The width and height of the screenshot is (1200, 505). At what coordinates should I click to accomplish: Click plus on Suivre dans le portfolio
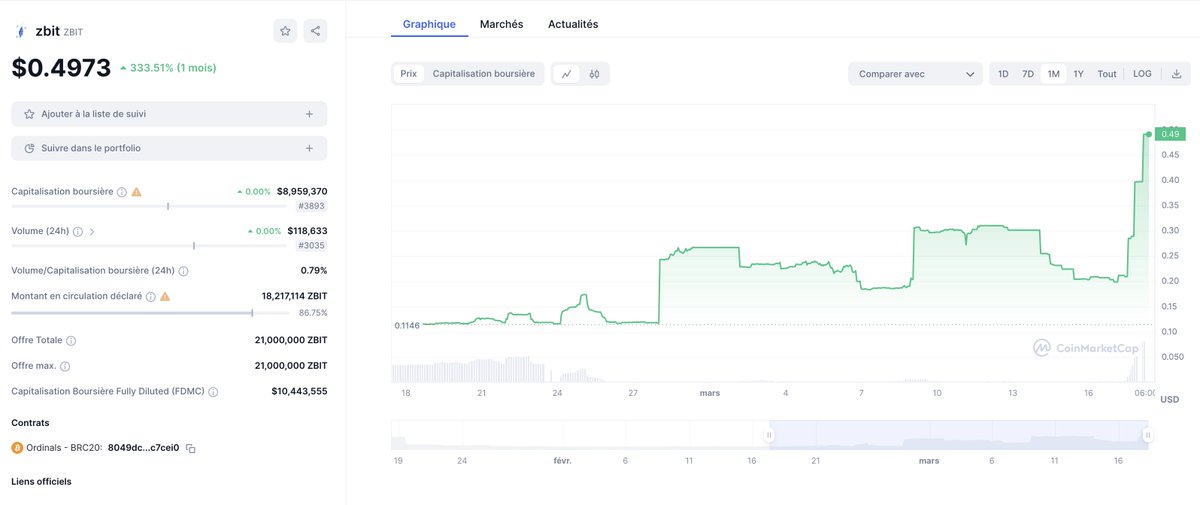coord(309,148)
